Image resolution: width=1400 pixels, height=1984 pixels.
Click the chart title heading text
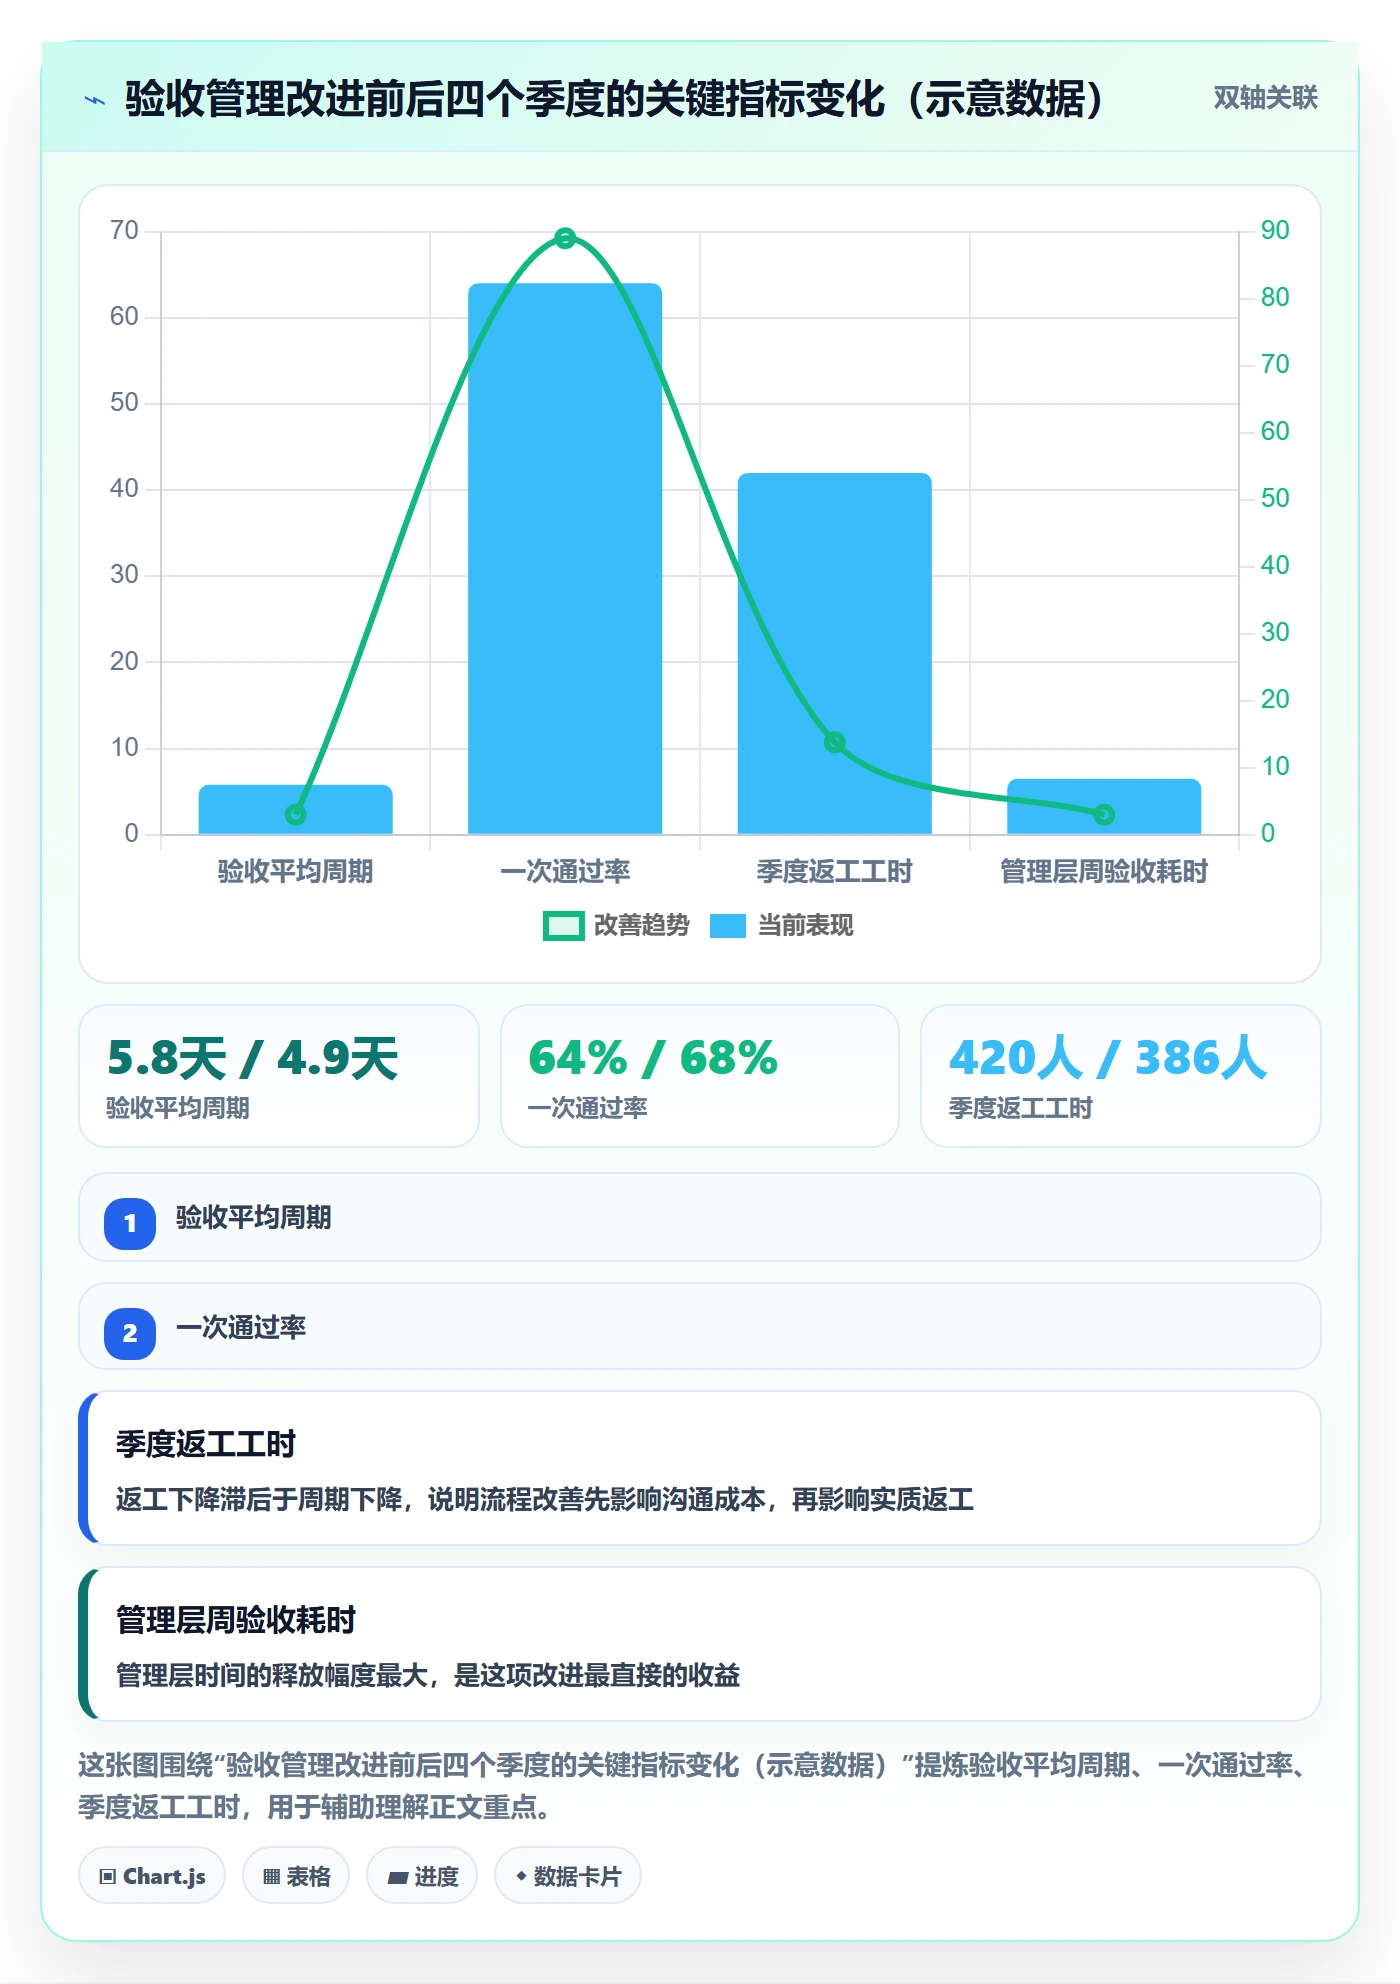click(x=614, y=99)
